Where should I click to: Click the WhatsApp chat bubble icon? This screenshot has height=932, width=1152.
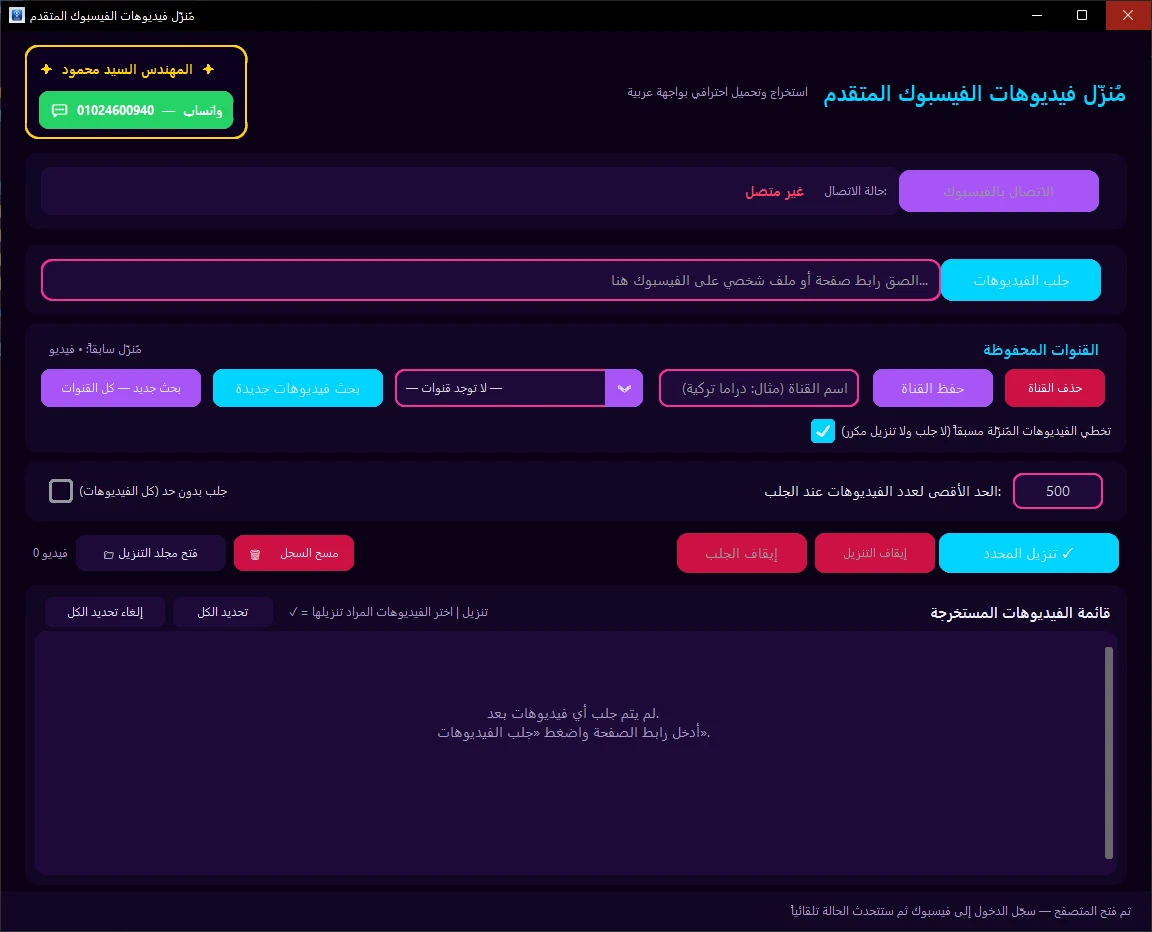[60, 110]
